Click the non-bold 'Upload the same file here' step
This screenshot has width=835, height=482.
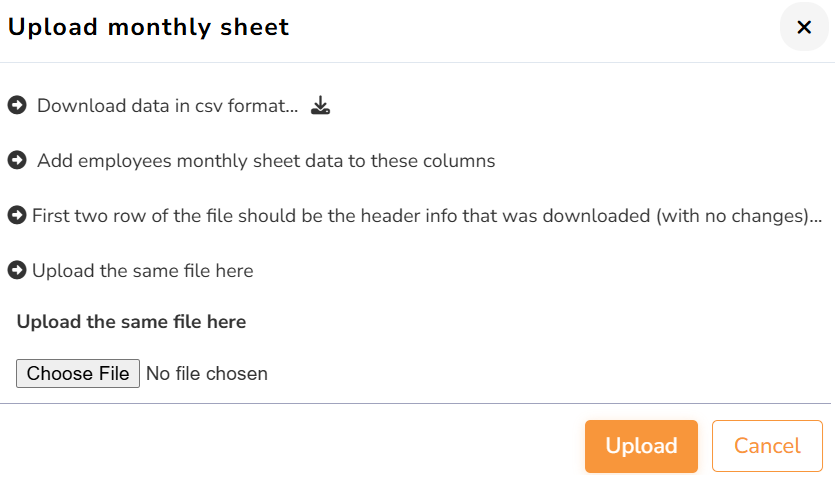pyautogui.click(x=142, y=271)
